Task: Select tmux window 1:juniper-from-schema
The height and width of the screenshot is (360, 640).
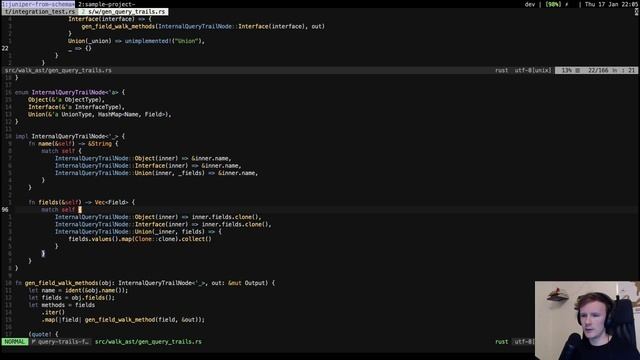Action: 38,4
